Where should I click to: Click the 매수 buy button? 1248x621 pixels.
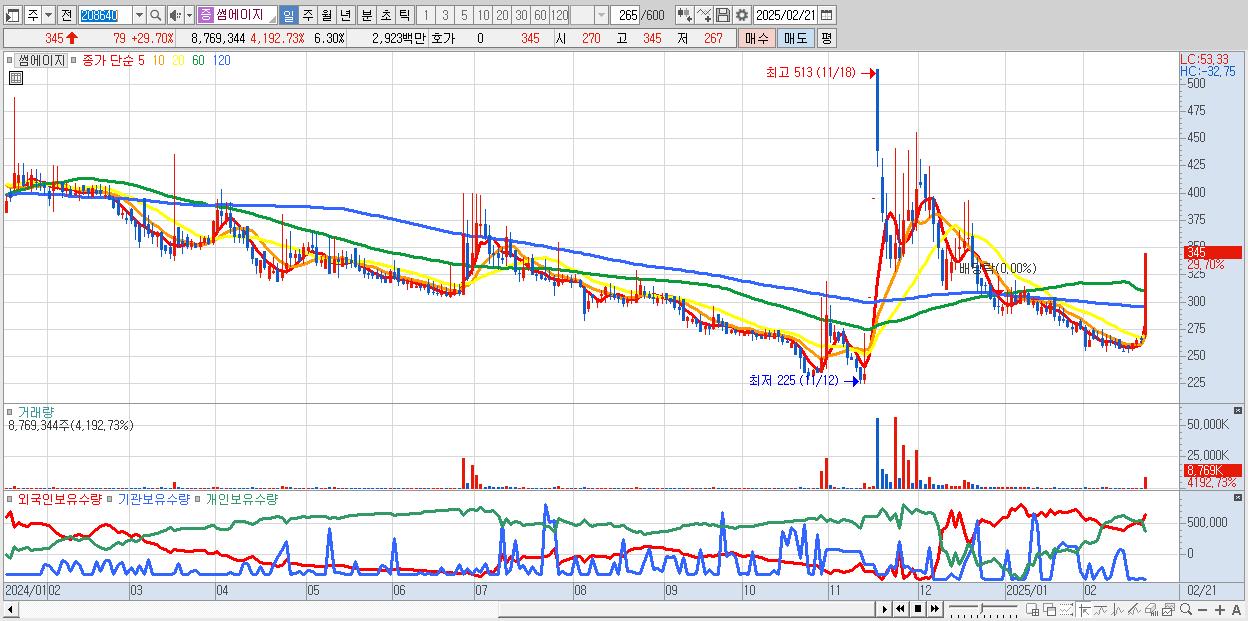[757, 38]
